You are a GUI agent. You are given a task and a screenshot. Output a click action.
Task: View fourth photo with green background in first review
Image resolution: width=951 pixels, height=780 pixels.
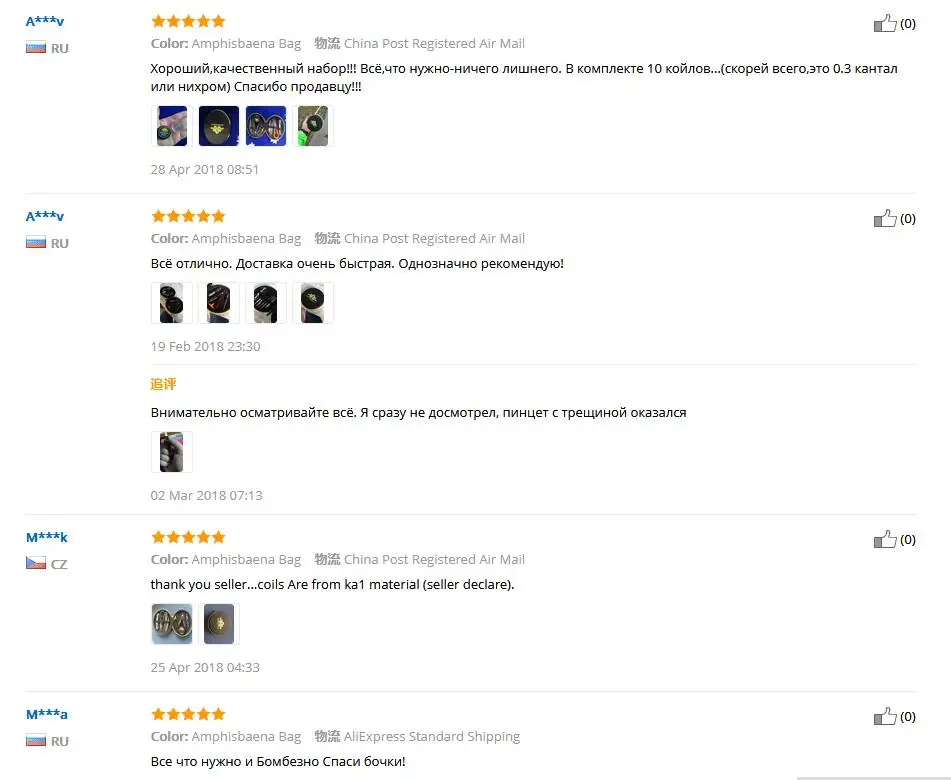pyautogui.click(x=313, y=126)
